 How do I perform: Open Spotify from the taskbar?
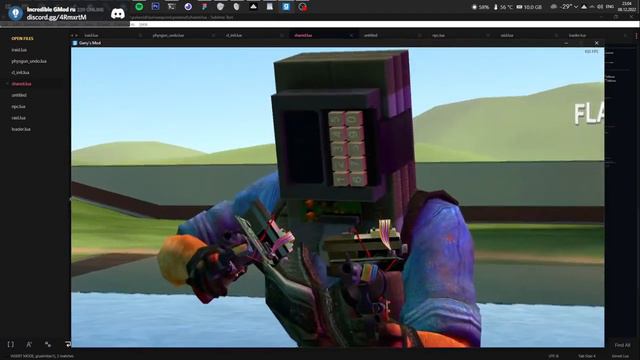coord(139,7)
